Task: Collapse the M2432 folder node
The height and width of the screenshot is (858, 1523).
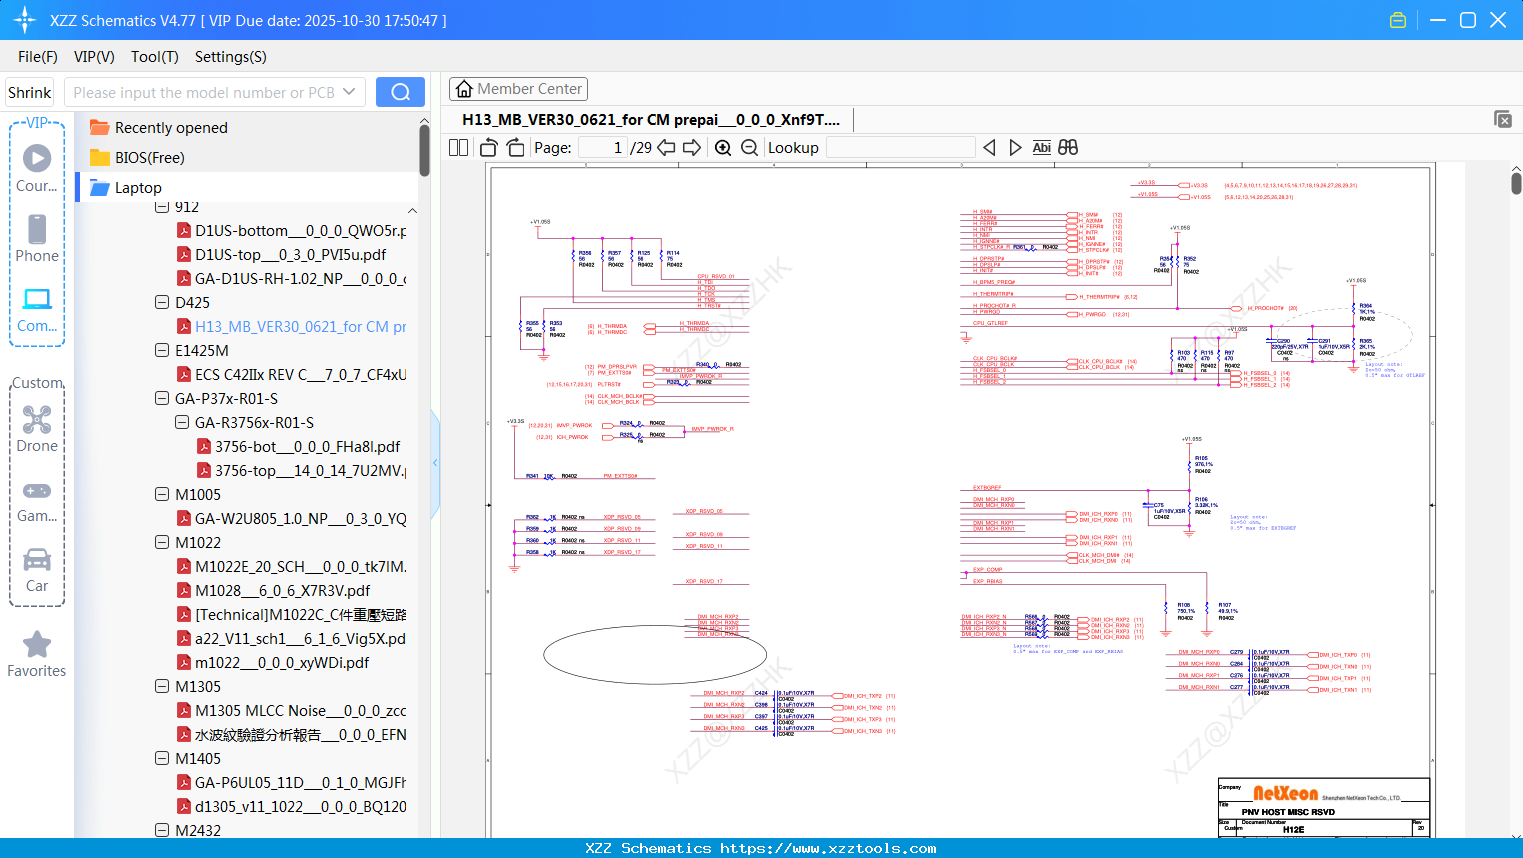Action: point(162,830)
